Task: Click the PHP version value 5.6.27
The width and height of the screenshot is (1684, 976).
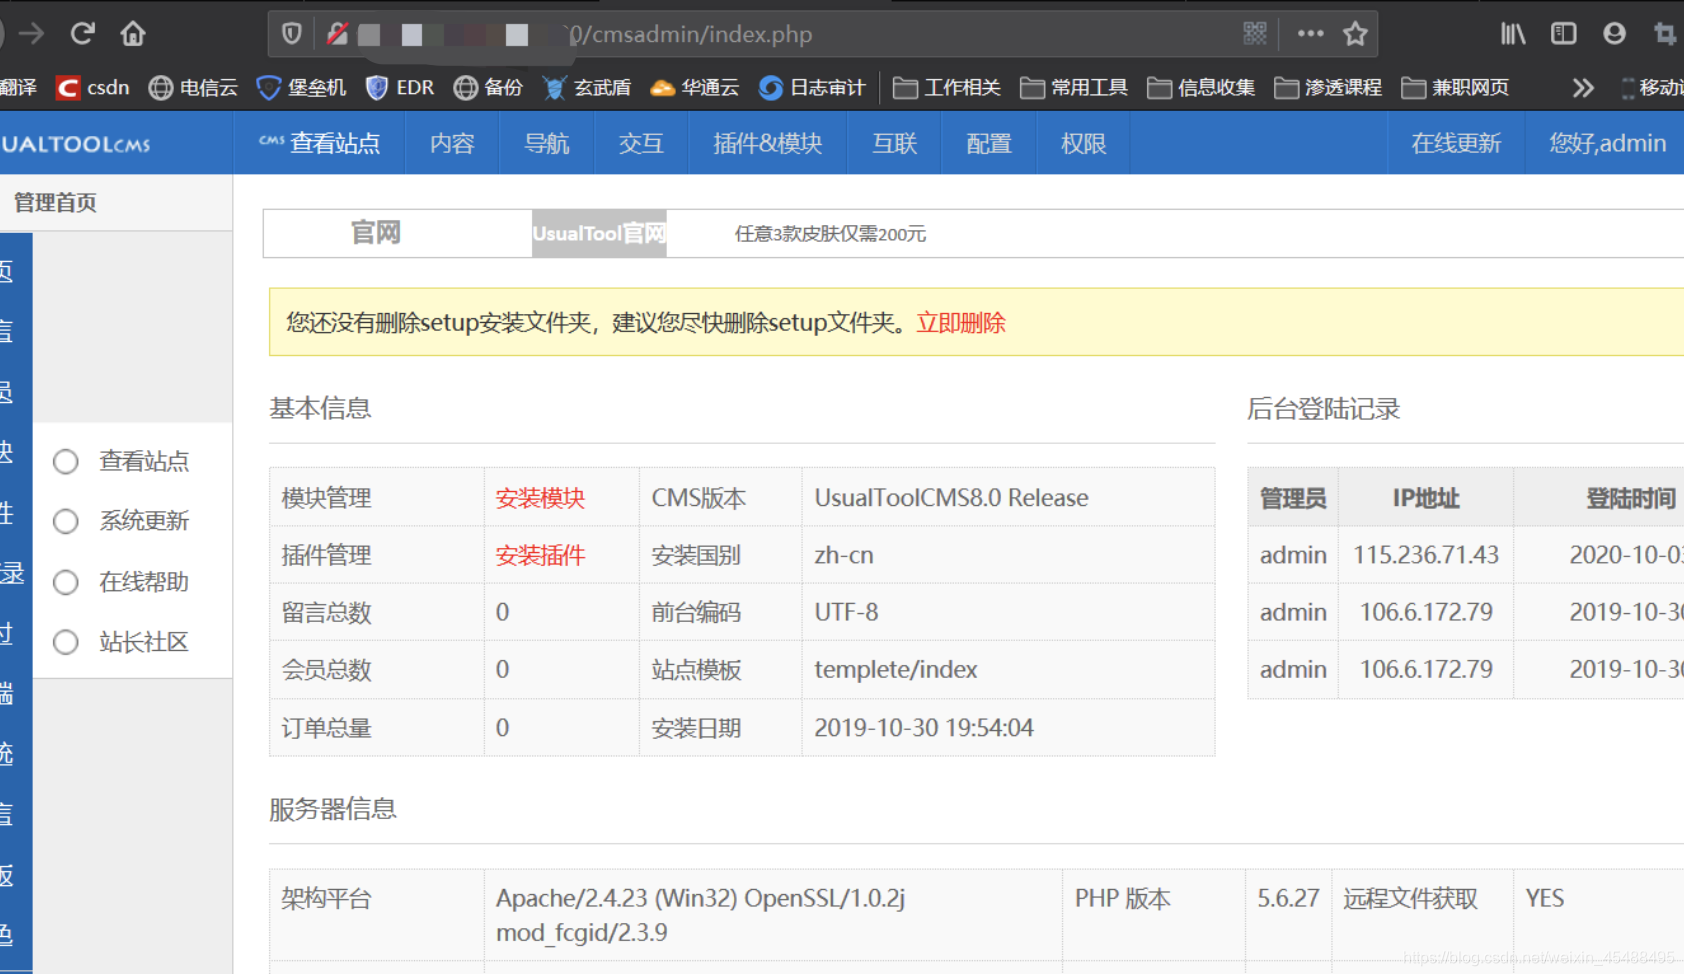Action: point(1288,898)
